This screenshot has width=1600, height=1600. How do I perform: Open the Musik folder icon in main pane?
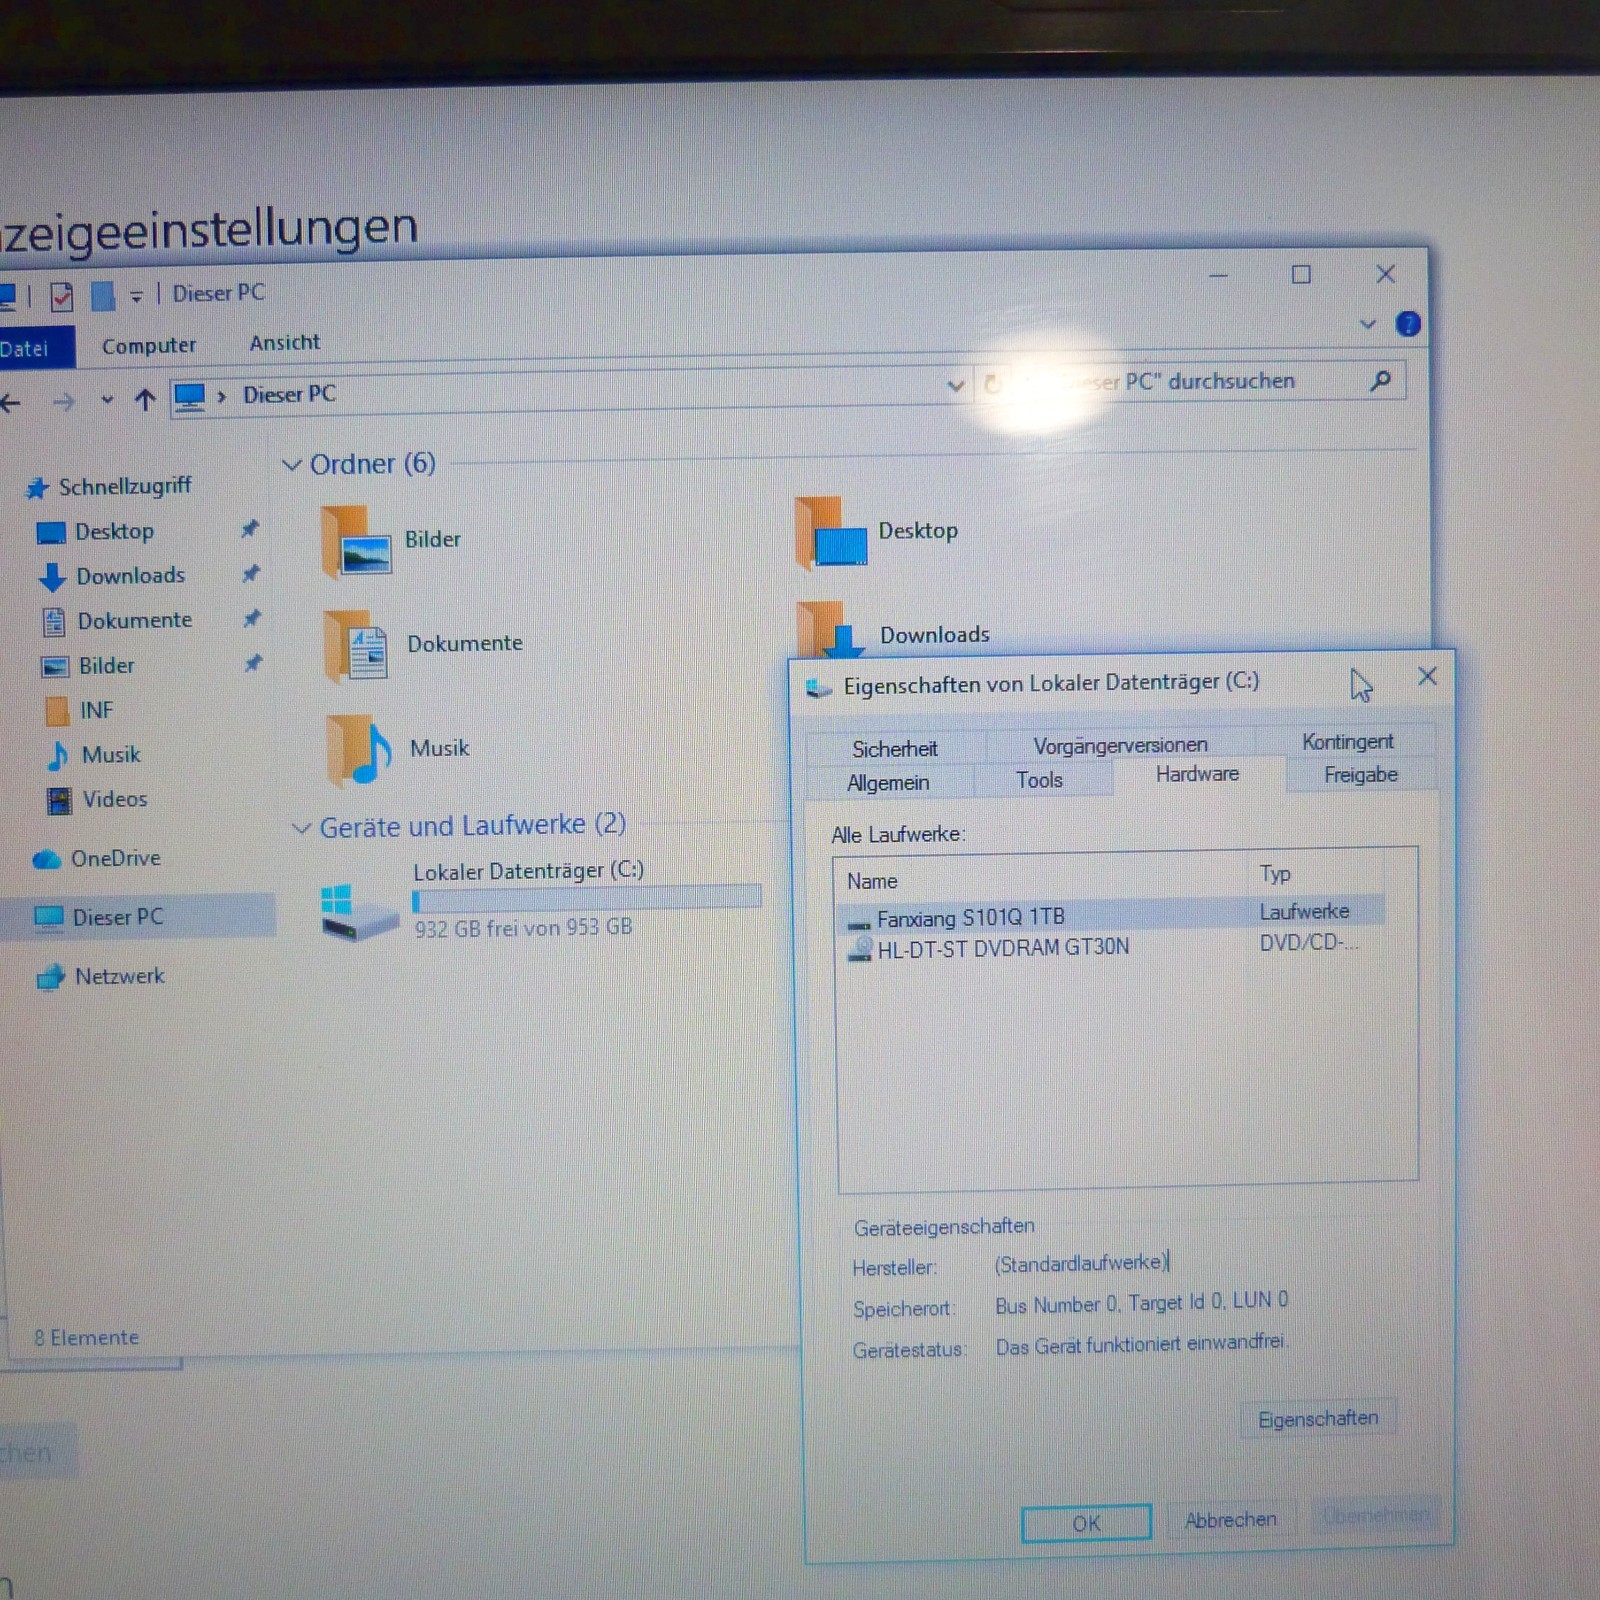[x=359, y=750]
